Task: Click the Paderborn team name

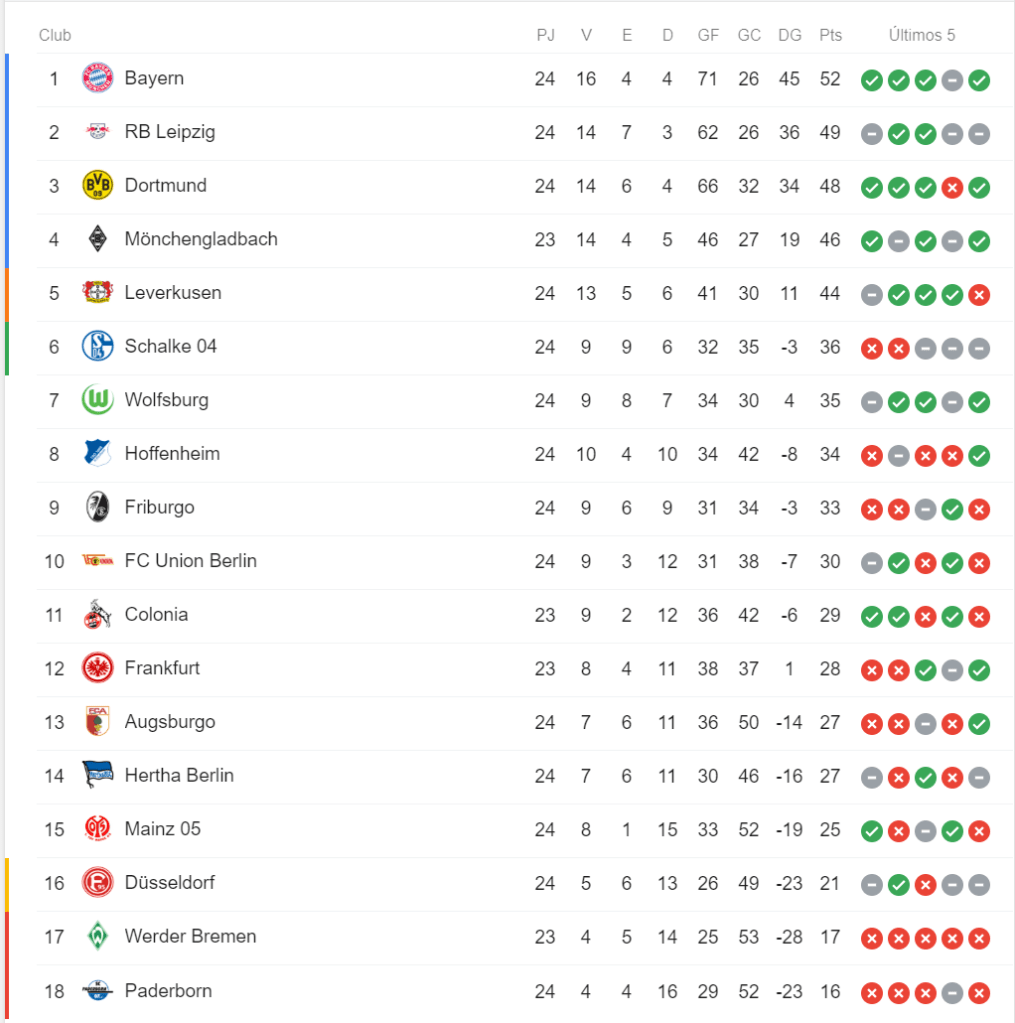Action: coord(168,990)
